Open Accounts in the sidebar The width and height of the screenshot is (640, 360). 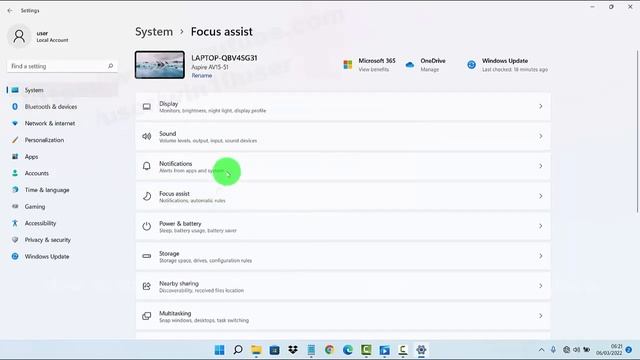coord(62,173)
